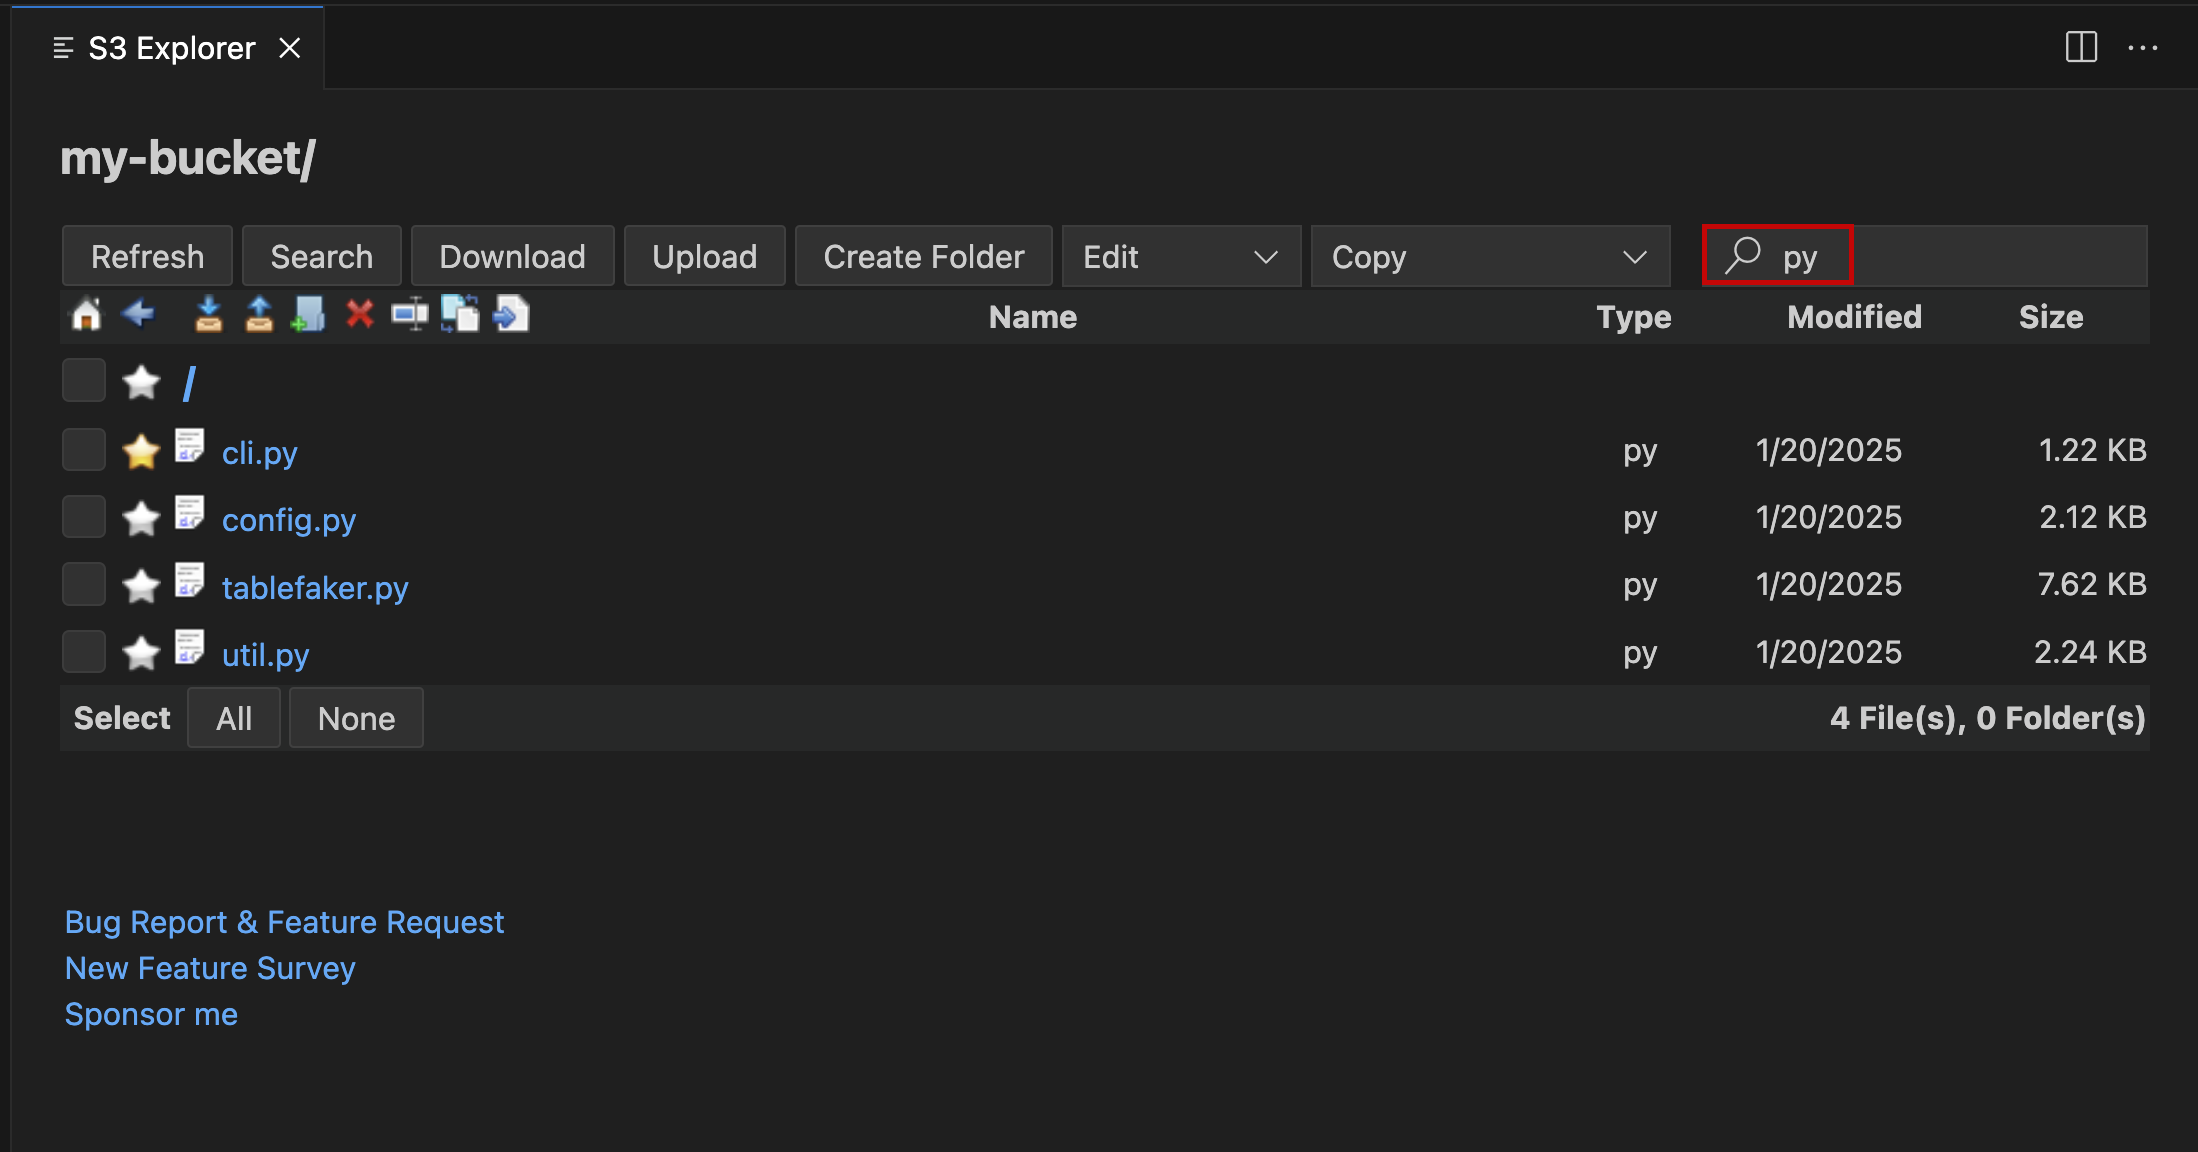Toggle the checkbox next to cli.py

point(83,449)
